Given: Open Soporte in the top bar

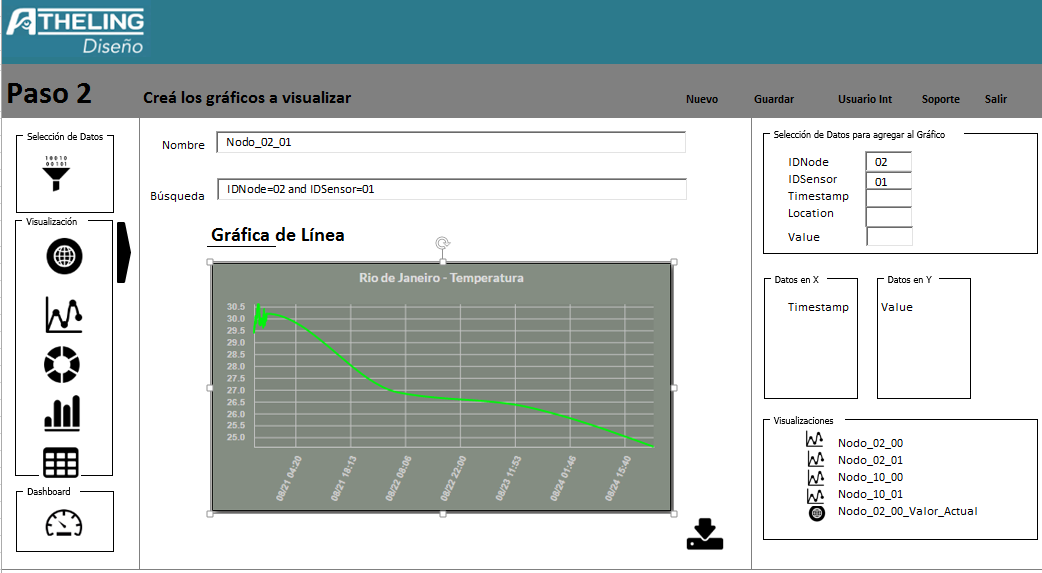Looking at the screenshot, I should (x=940, y=99).
